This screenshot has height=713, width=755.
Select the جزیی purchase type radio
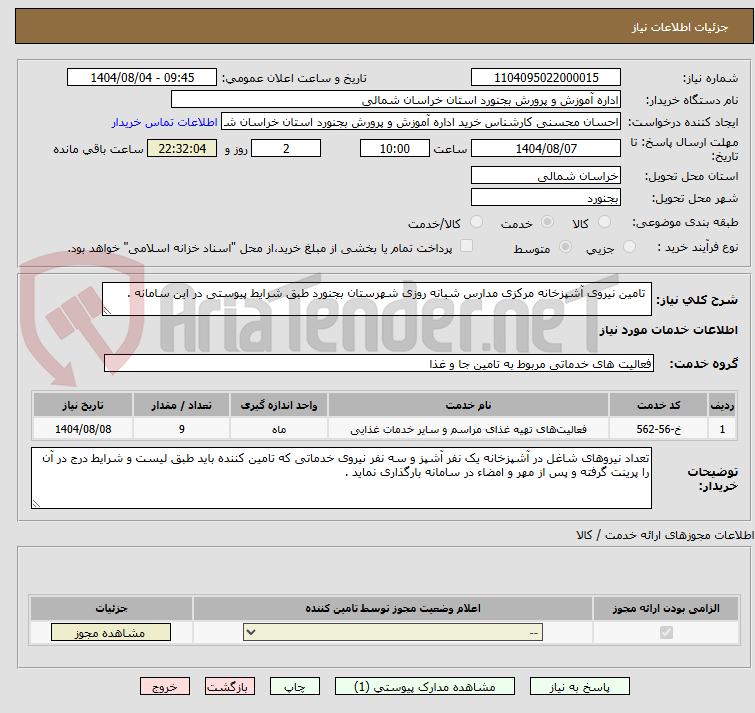point(629,247)
